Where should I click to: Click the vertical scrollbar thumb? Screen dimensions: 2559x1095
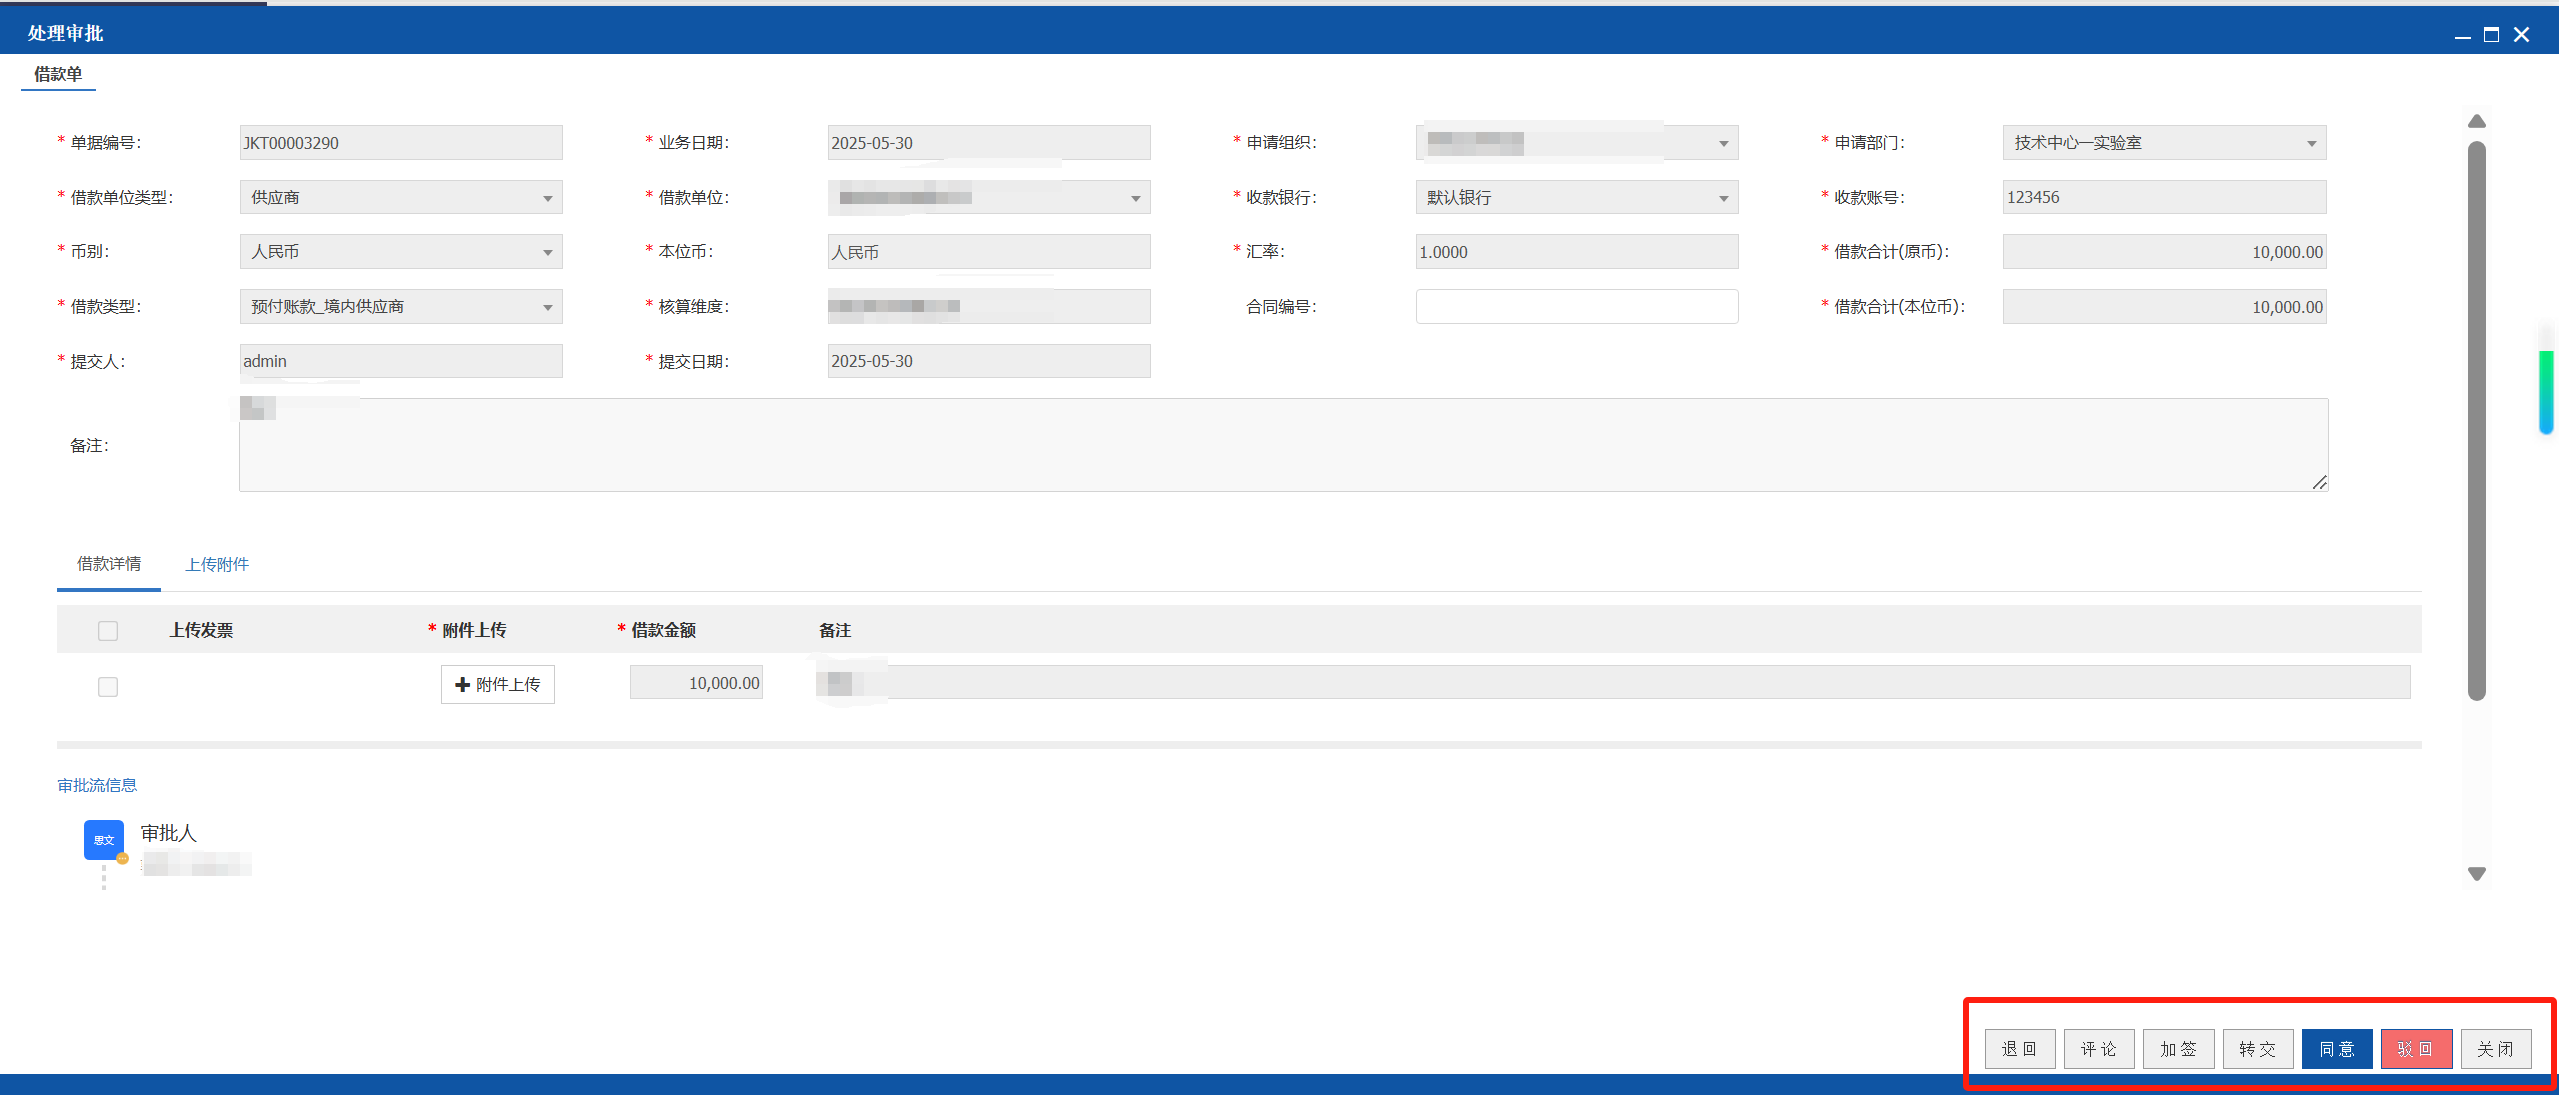pyautogui.click(x=2476, y=420)
